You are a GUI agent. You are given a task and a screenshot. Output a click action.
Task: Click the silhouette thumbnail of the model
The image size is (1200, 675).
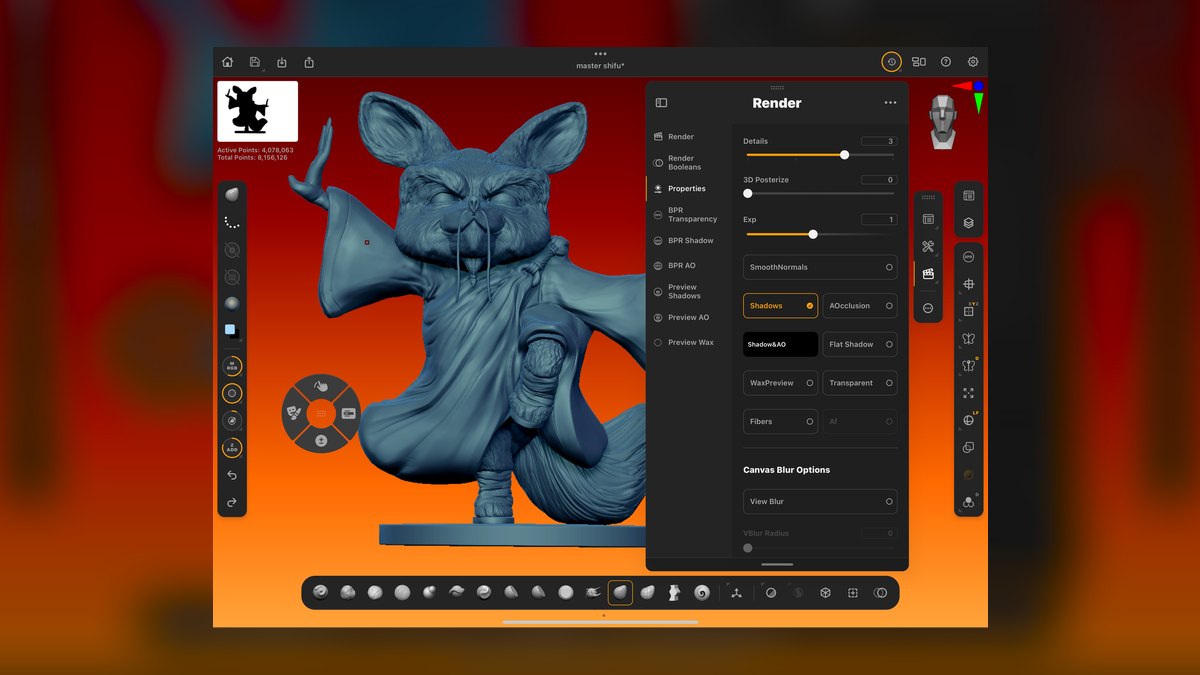(x=257, y=111)
